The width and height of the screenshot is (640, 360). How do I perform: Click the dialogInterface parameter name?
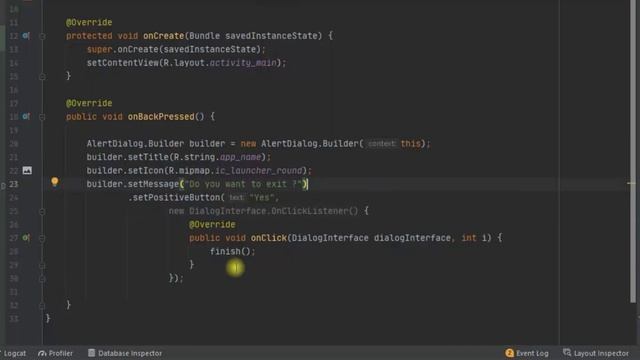pos(412,238)
